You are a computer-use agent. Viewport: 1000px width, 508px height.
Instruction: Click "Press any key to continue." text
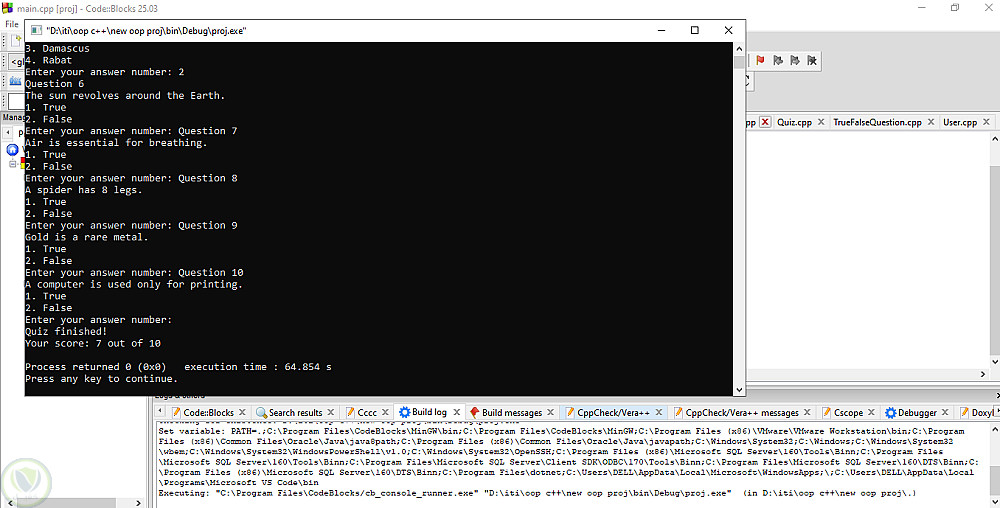101,379
